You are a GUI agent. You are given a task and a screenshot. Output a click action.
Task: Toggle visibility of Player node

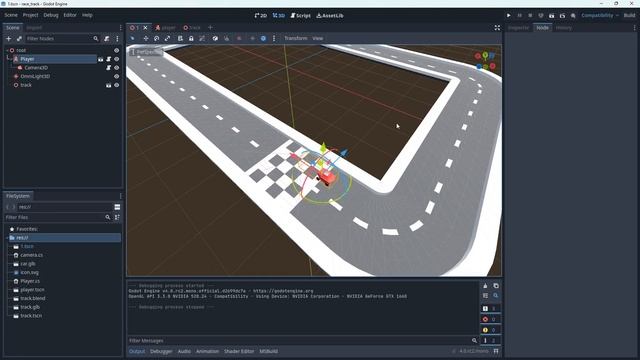point(117,59)
